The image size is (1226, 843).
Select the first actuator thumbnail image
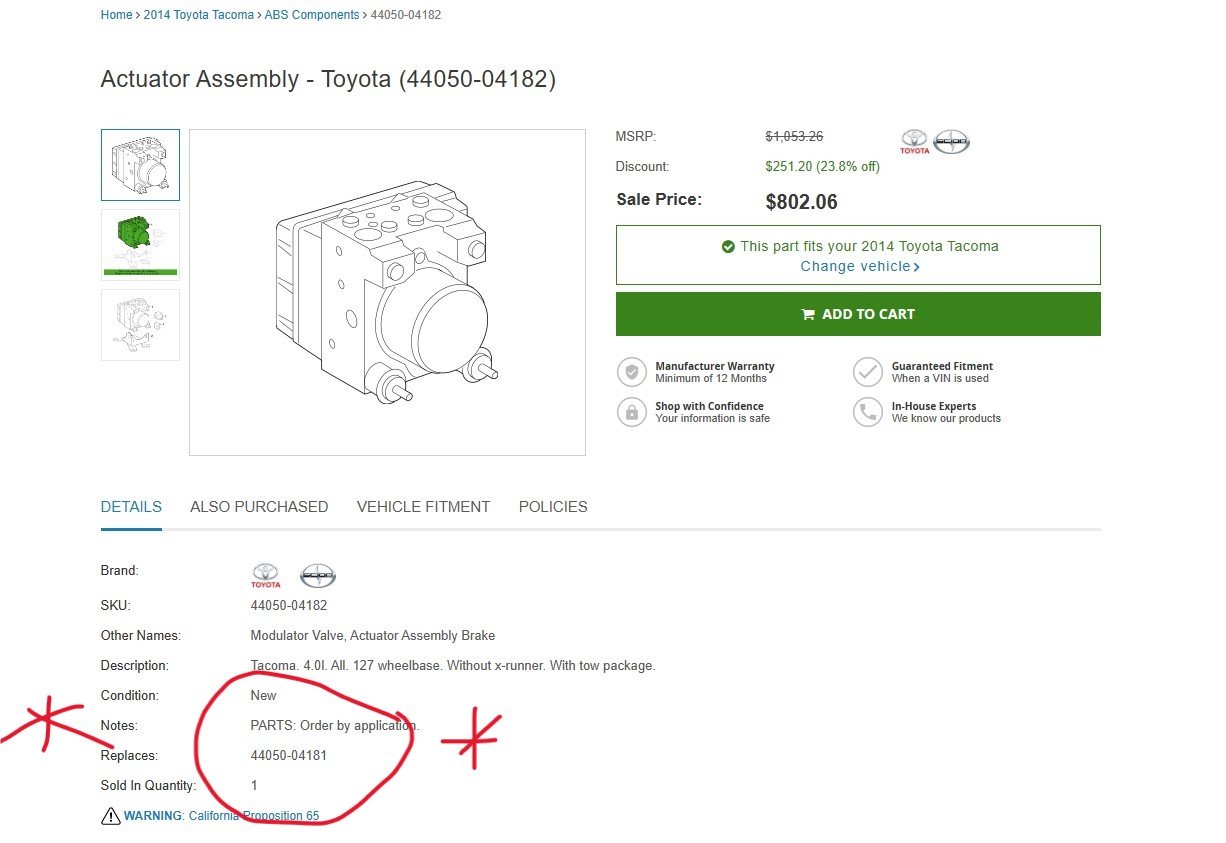tap(140, 165)
